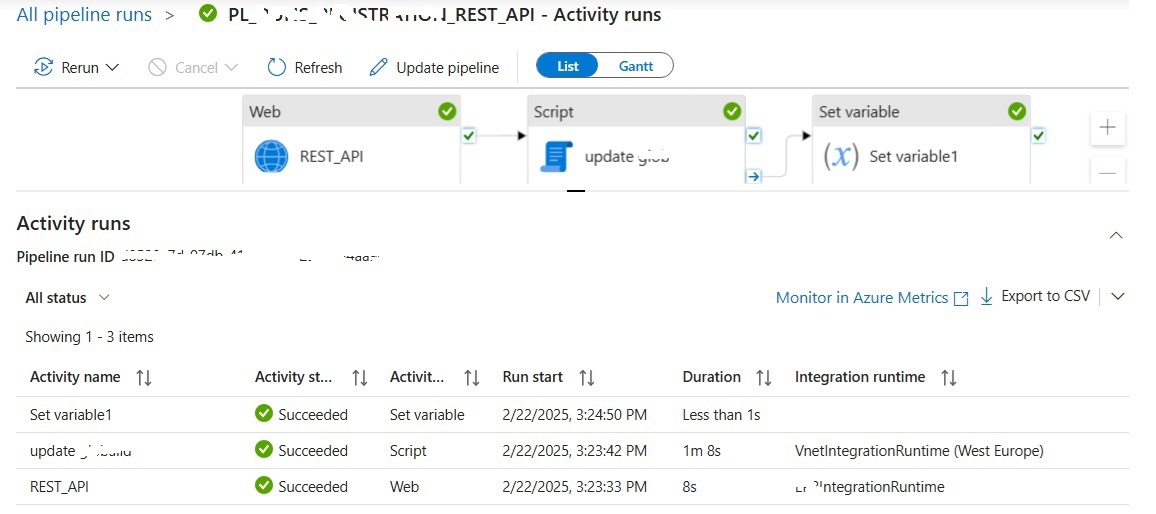Click the external link icon by Azure Metrics

[x=961, y=299]
